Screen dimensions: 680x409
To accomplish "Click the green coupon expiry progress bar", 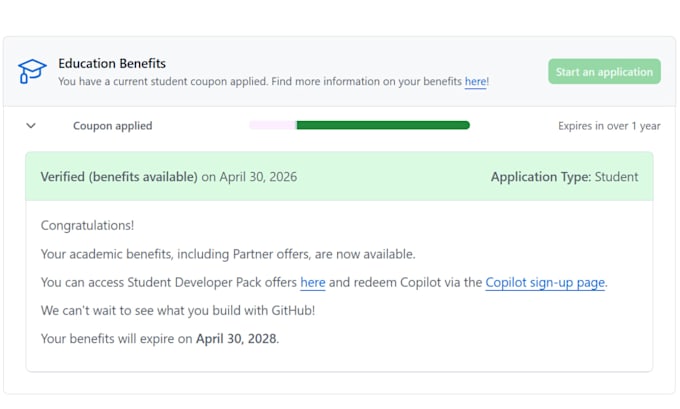I will (360, 125).
